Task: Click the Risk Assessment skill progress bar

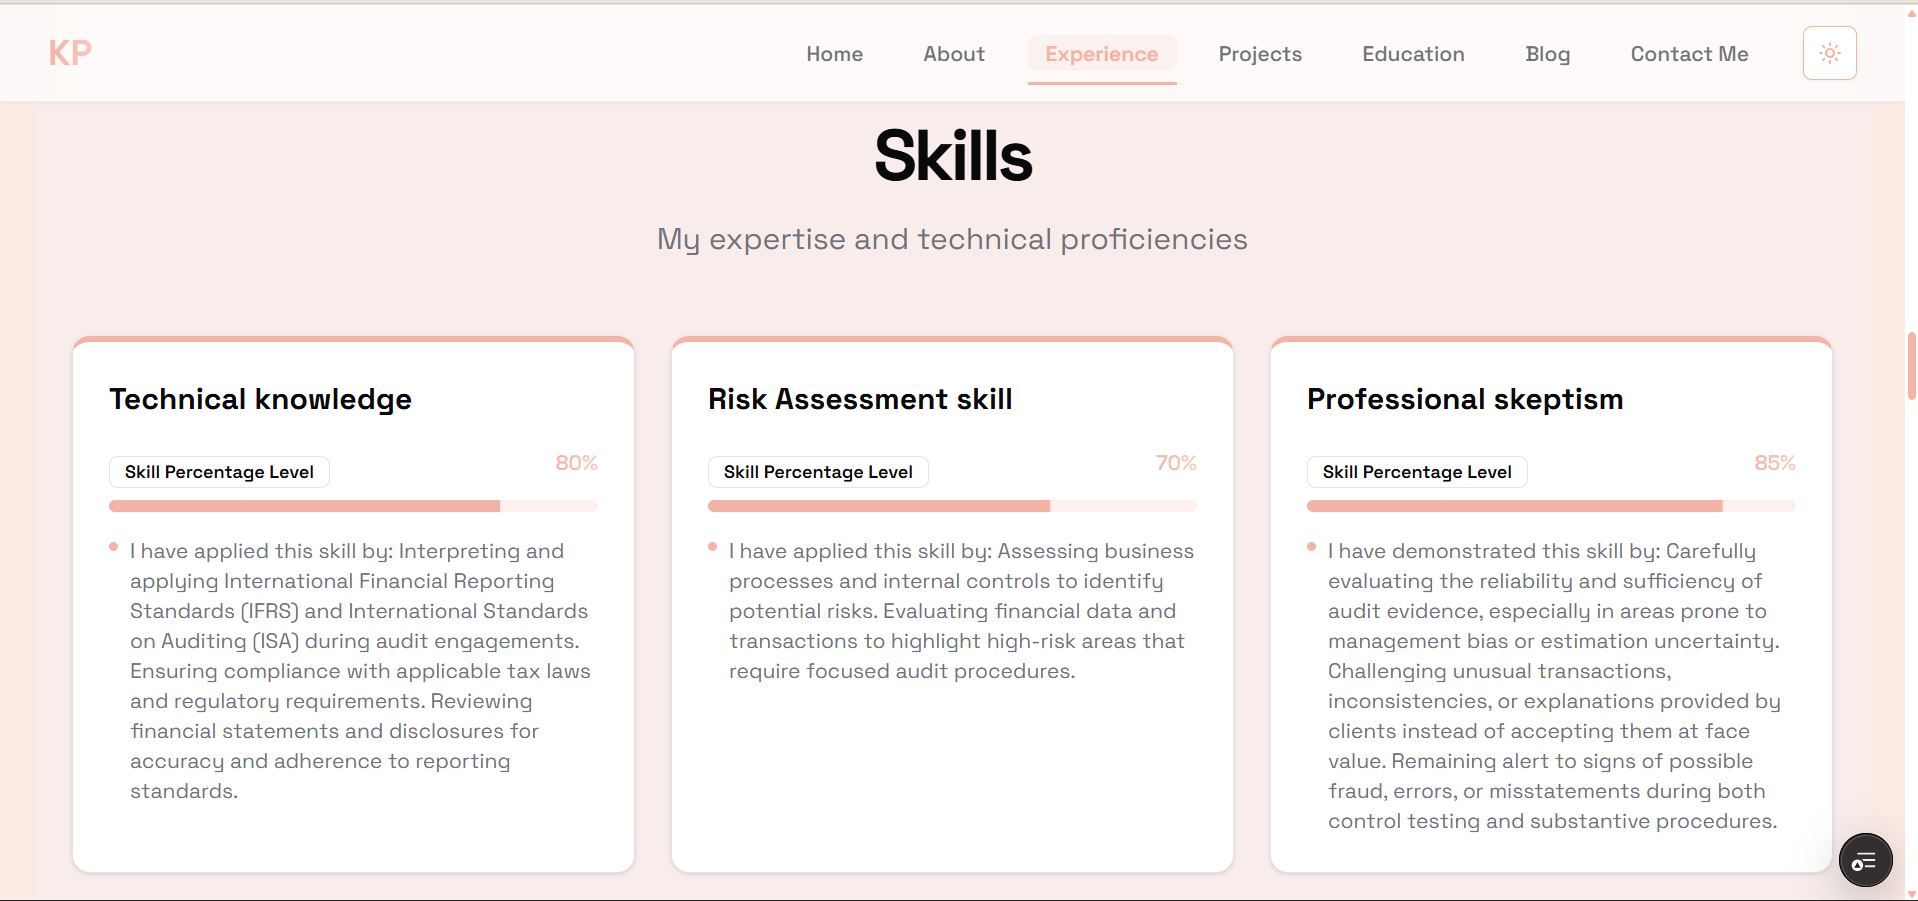Action: (x=952, y=506)
